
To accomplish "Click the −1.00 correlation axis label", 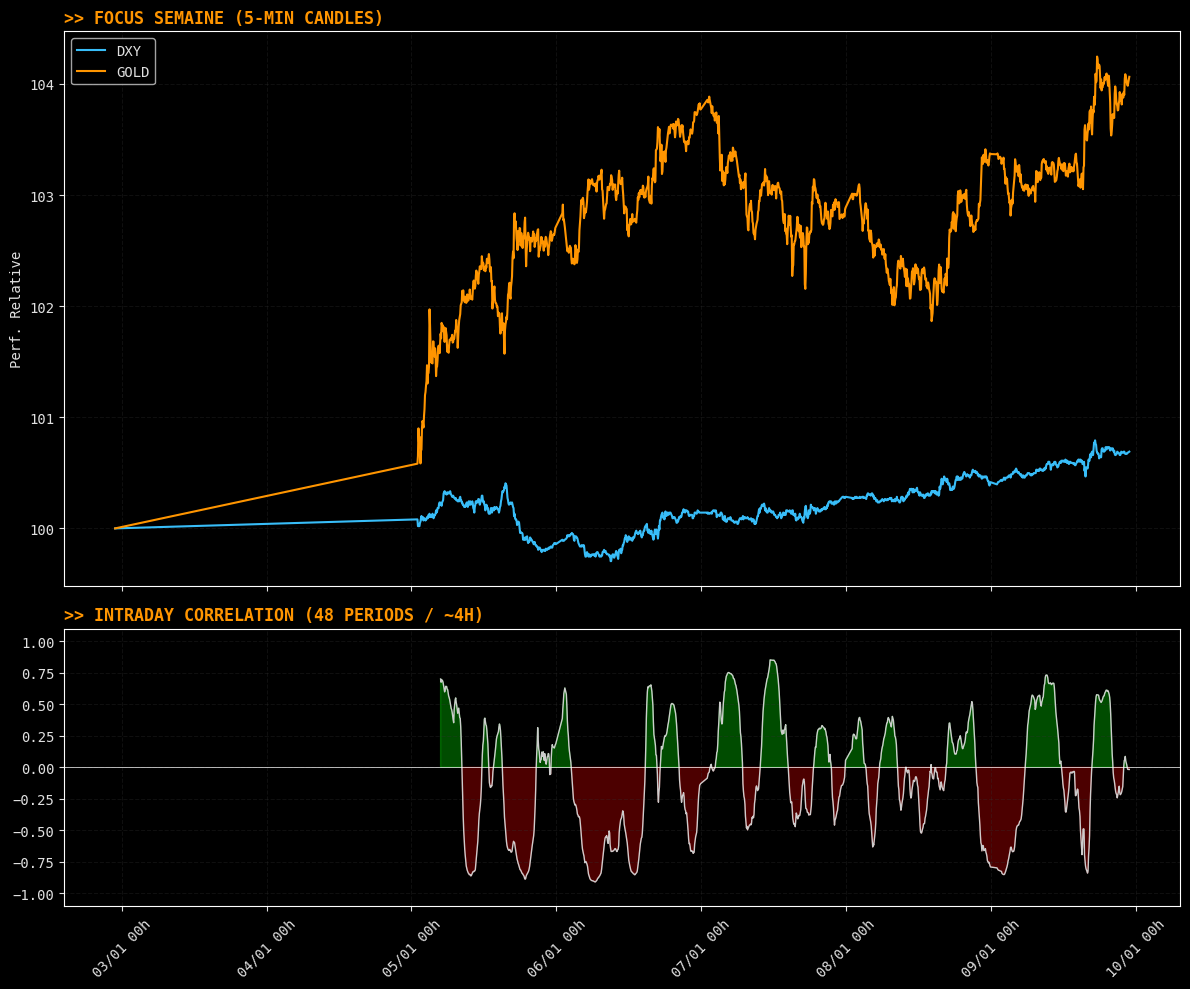I will tap(33, 895).
